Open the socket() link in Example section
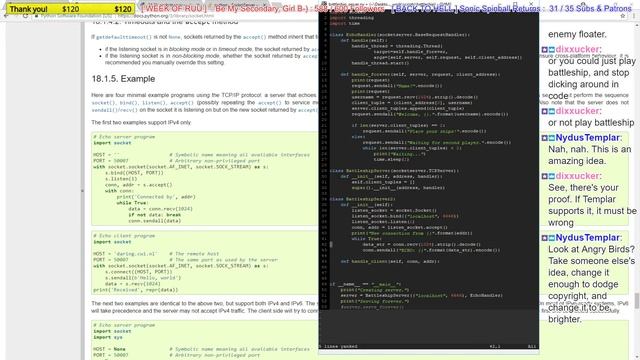The width and height of the screenshot is (640, 360). 102,103
